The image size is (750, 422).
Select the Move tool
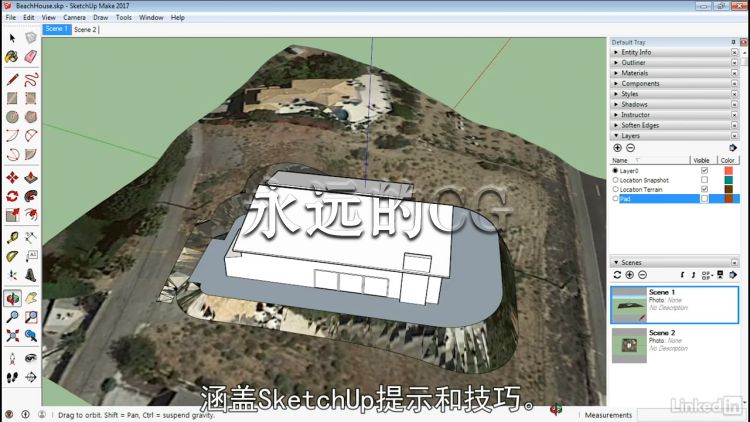pyautogui.click(x=12, y=178)
